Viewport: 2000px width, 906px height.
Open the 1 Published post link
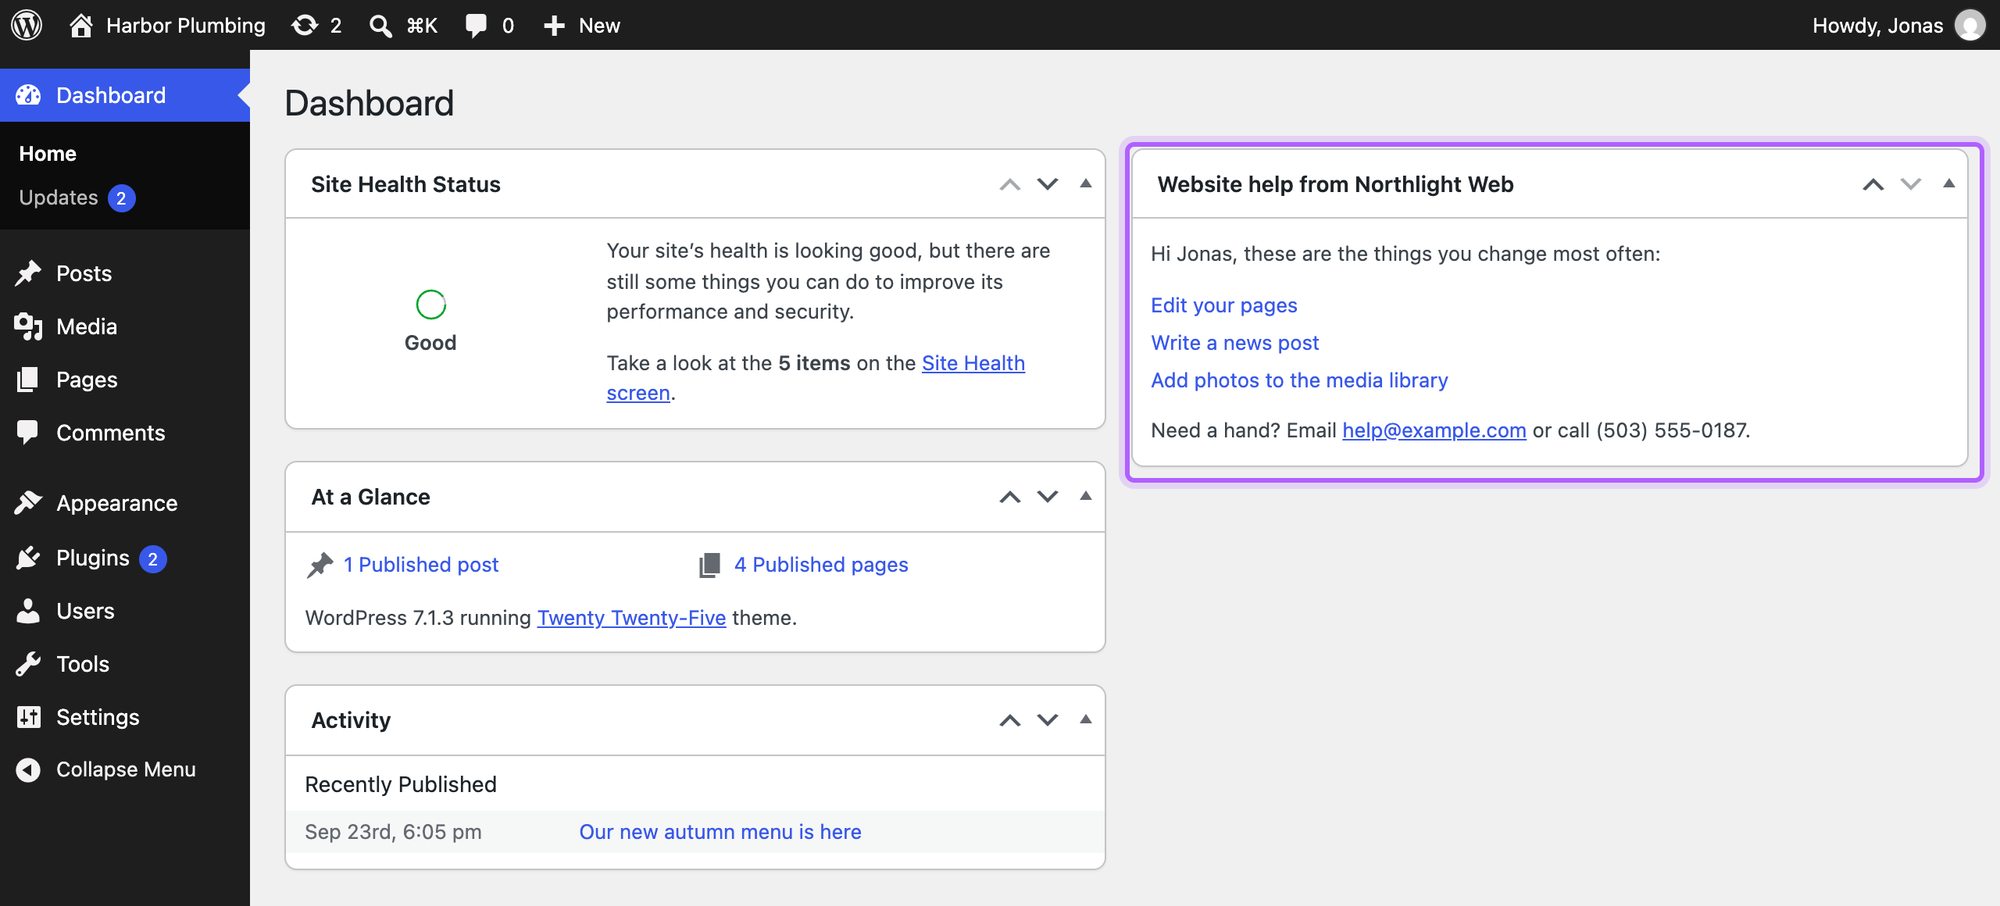point(421,565)
